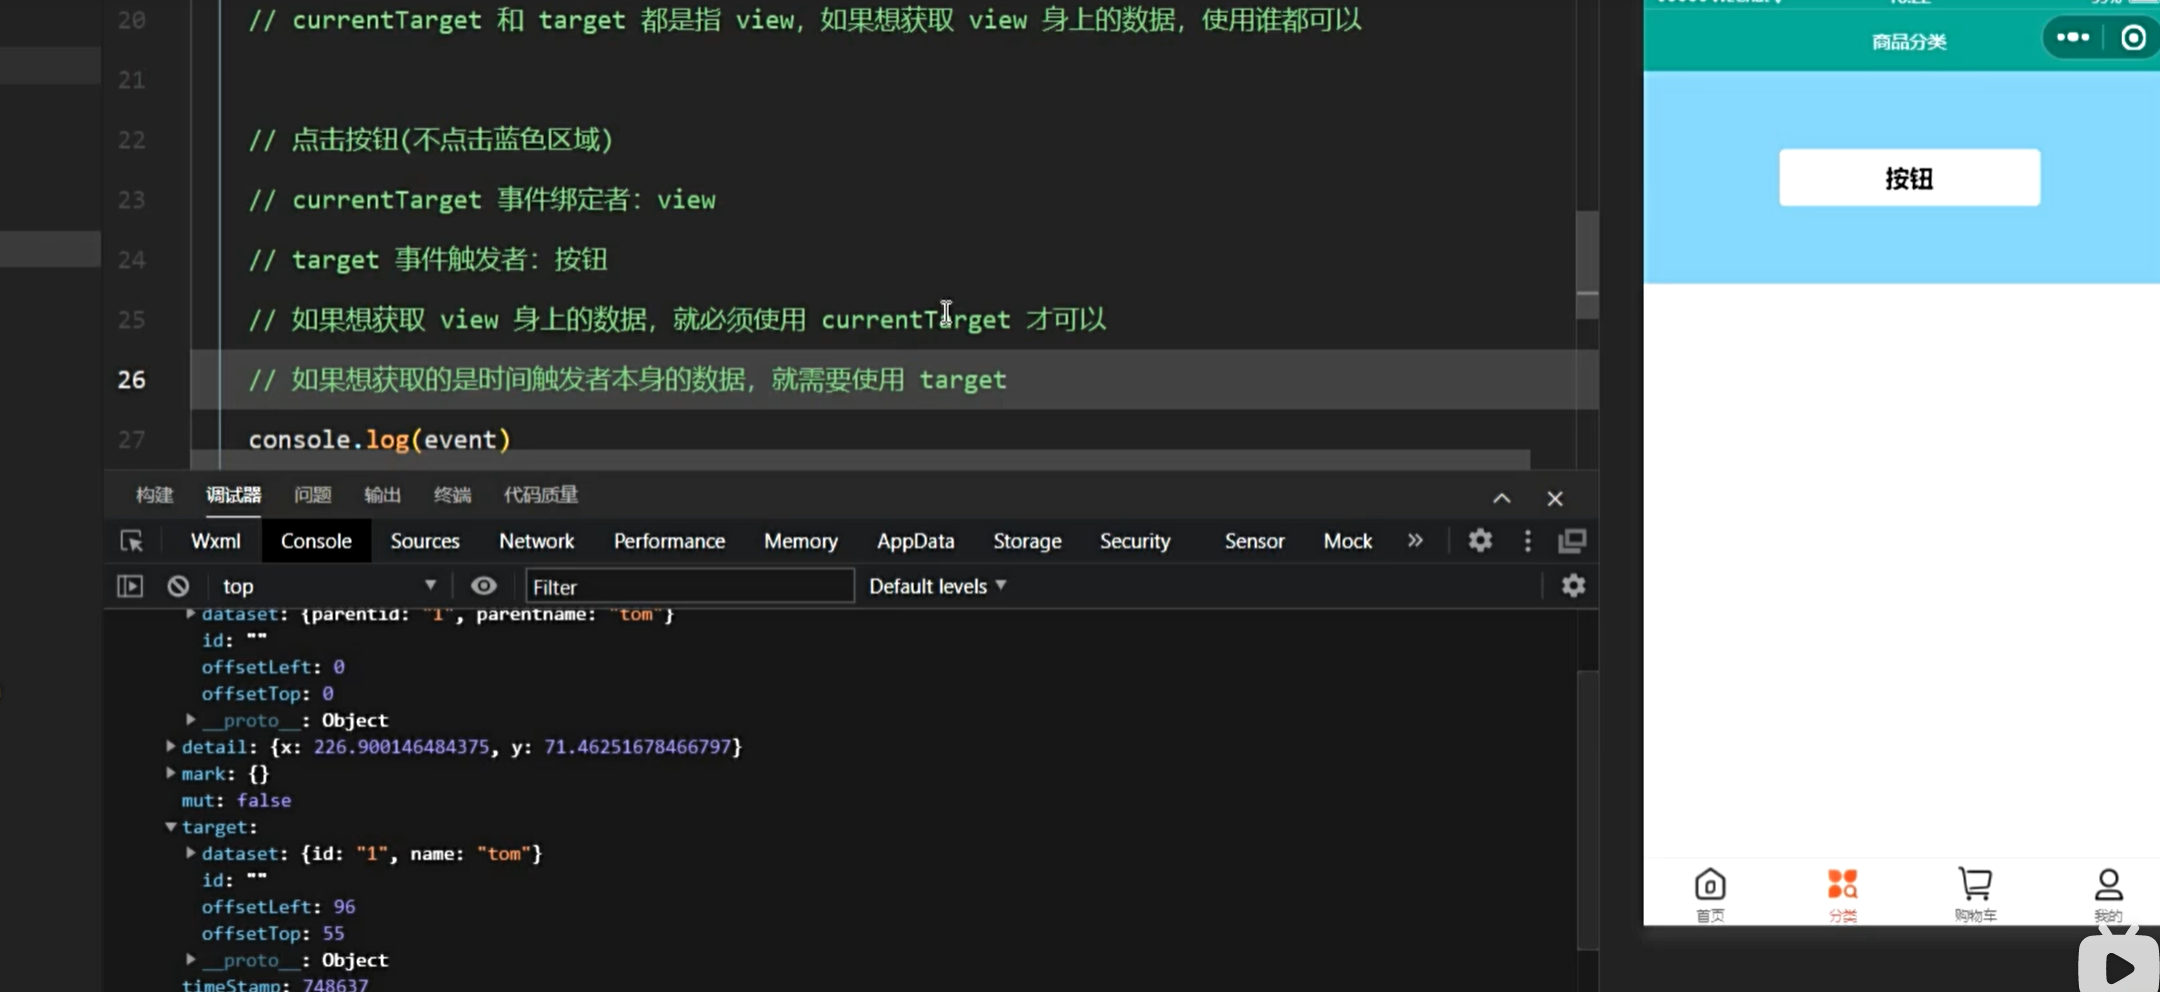Show more DevTools tabs with double chevron
This screenshot has width=2160, height=992.
[x=1415, y=541]
